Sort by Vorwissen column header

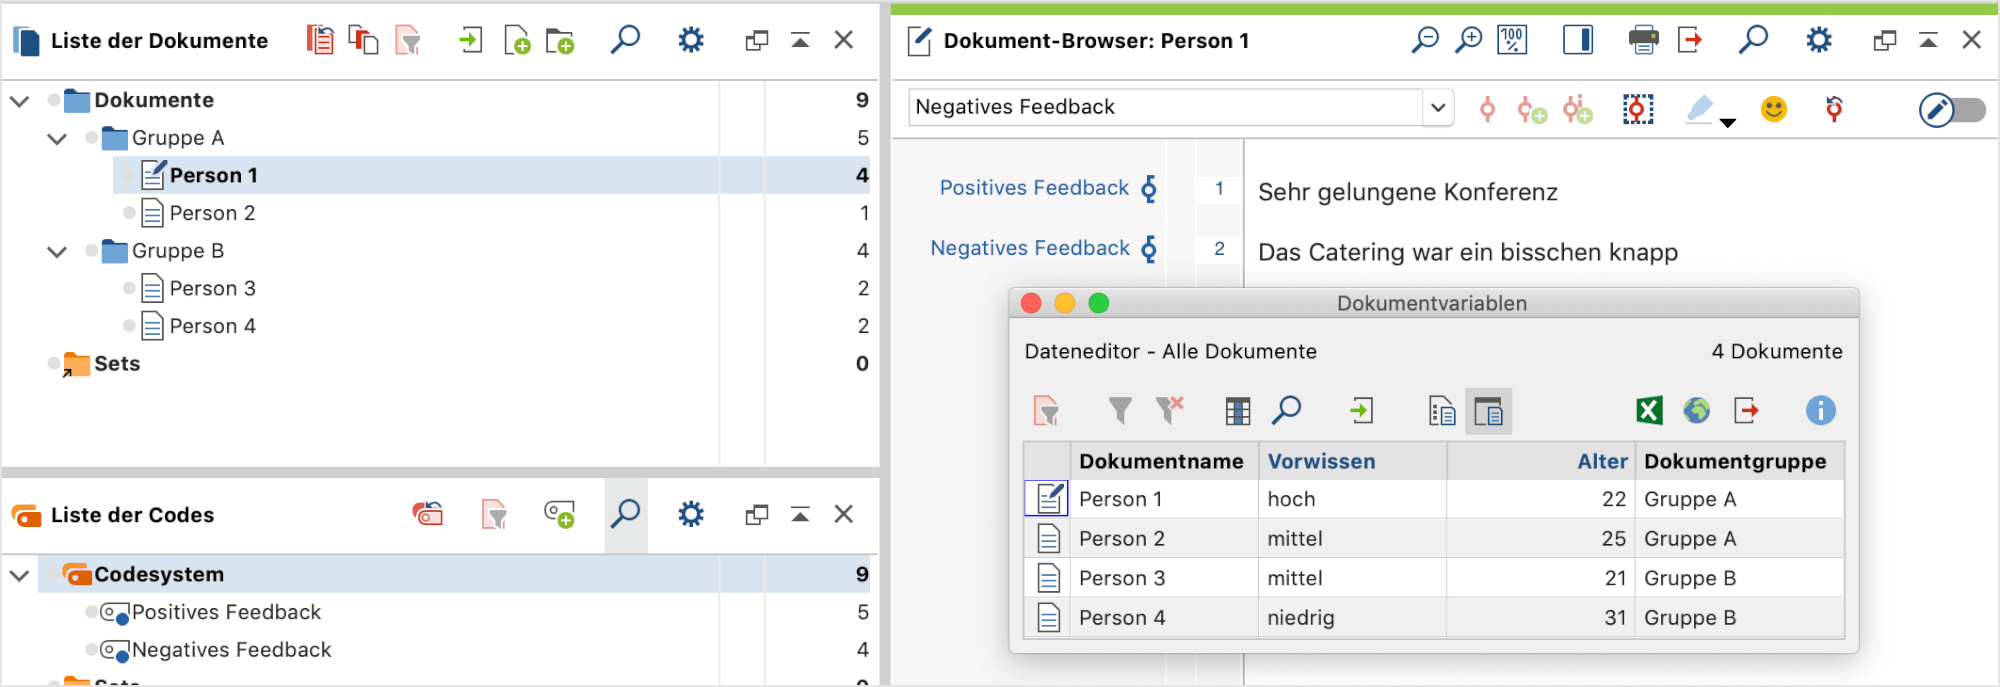(x=1321, y=461)
